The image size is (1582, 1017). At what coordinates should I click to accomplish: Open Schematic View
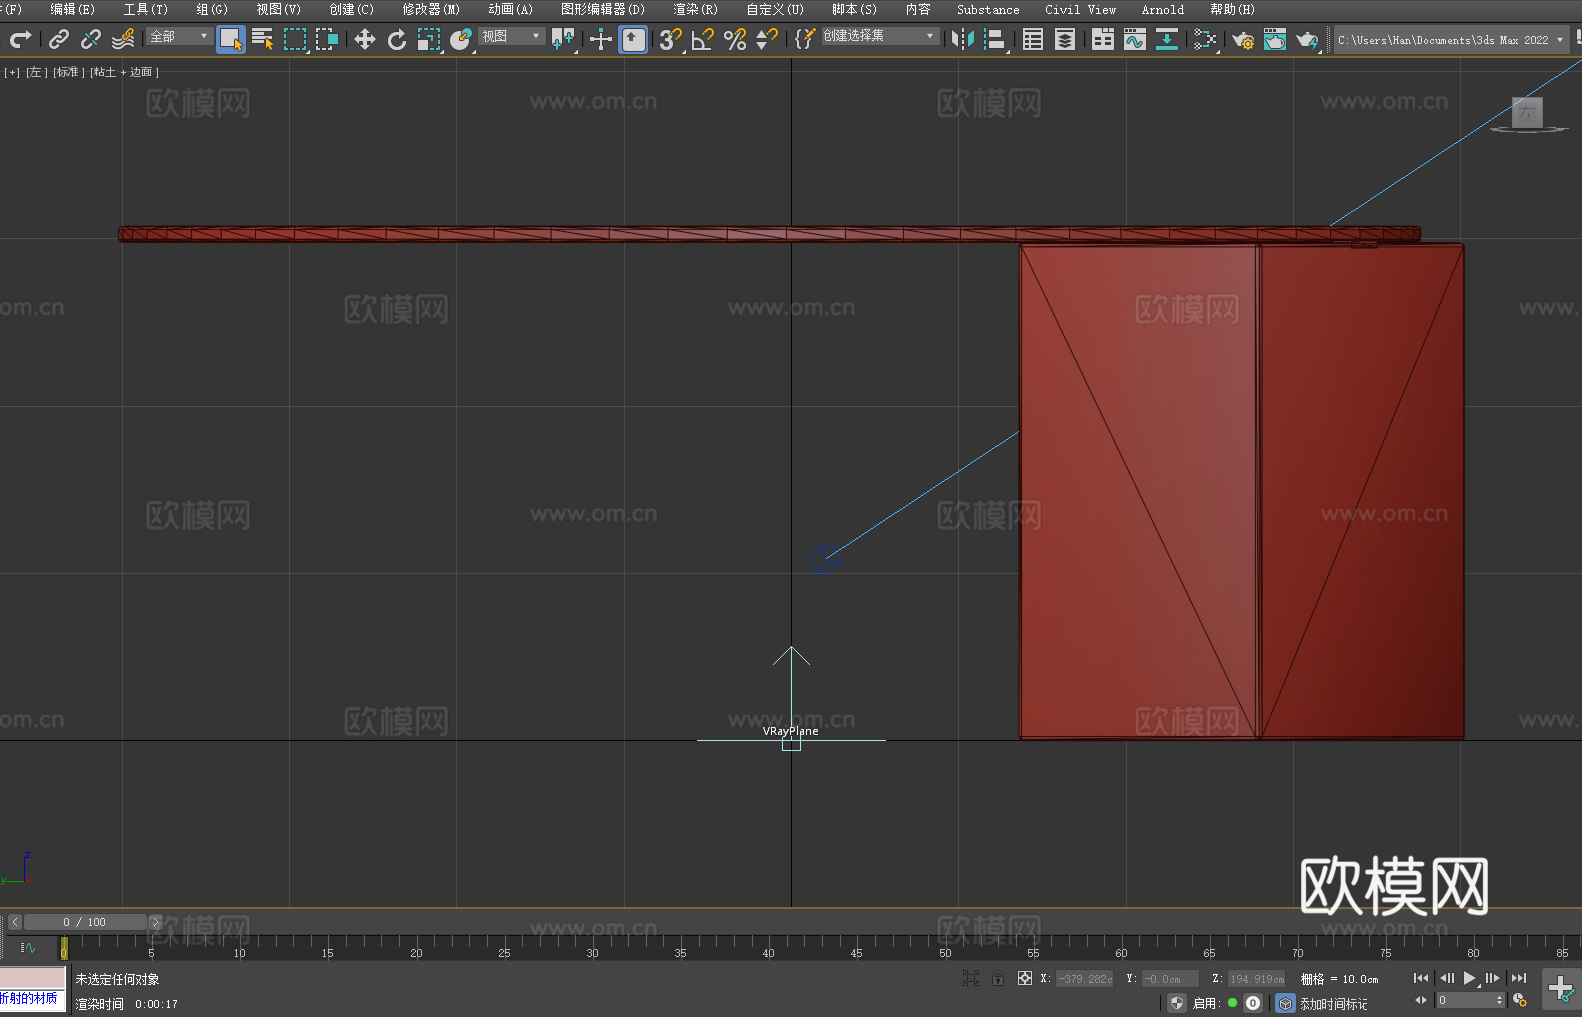[1205, 39]
